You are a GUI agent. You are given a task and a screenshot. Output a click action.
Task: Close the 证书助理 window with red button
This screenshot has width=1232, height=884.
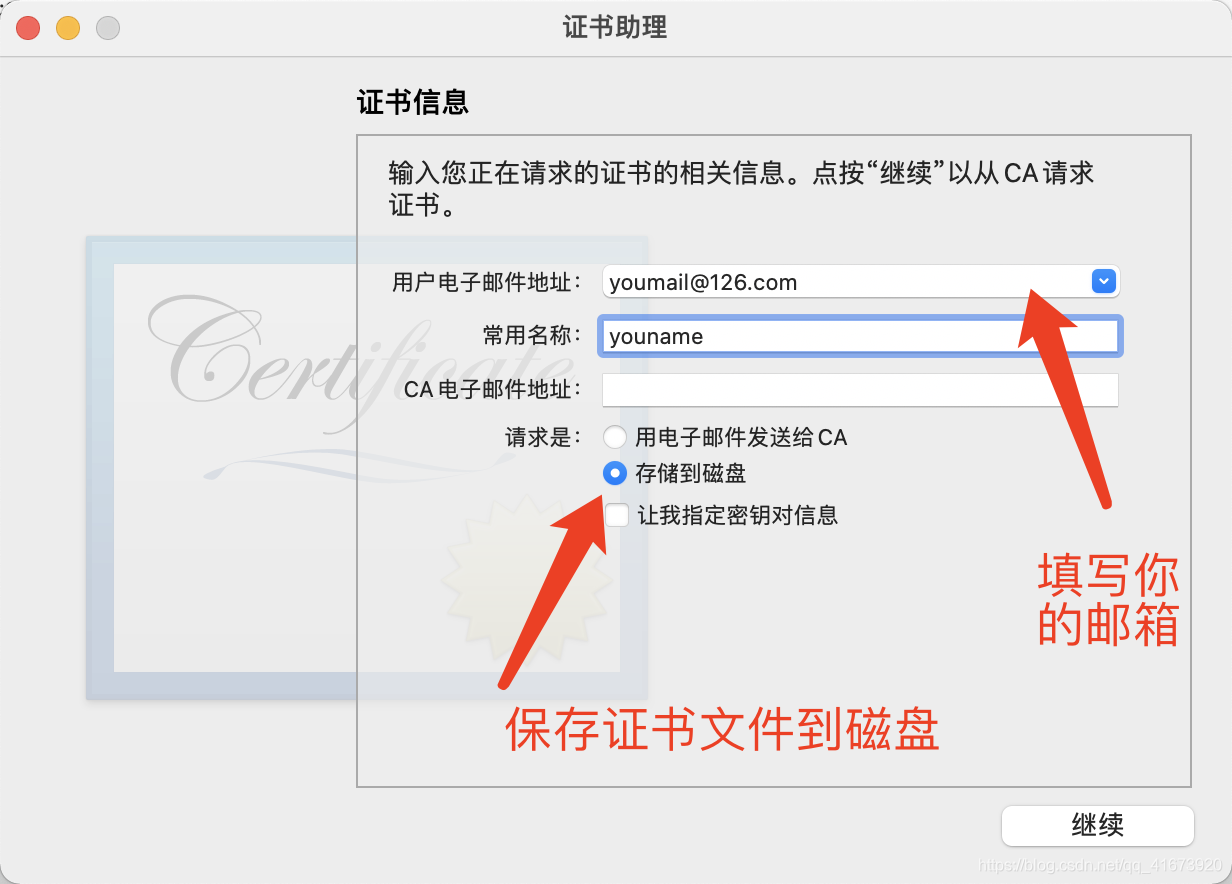pos(28,28)
